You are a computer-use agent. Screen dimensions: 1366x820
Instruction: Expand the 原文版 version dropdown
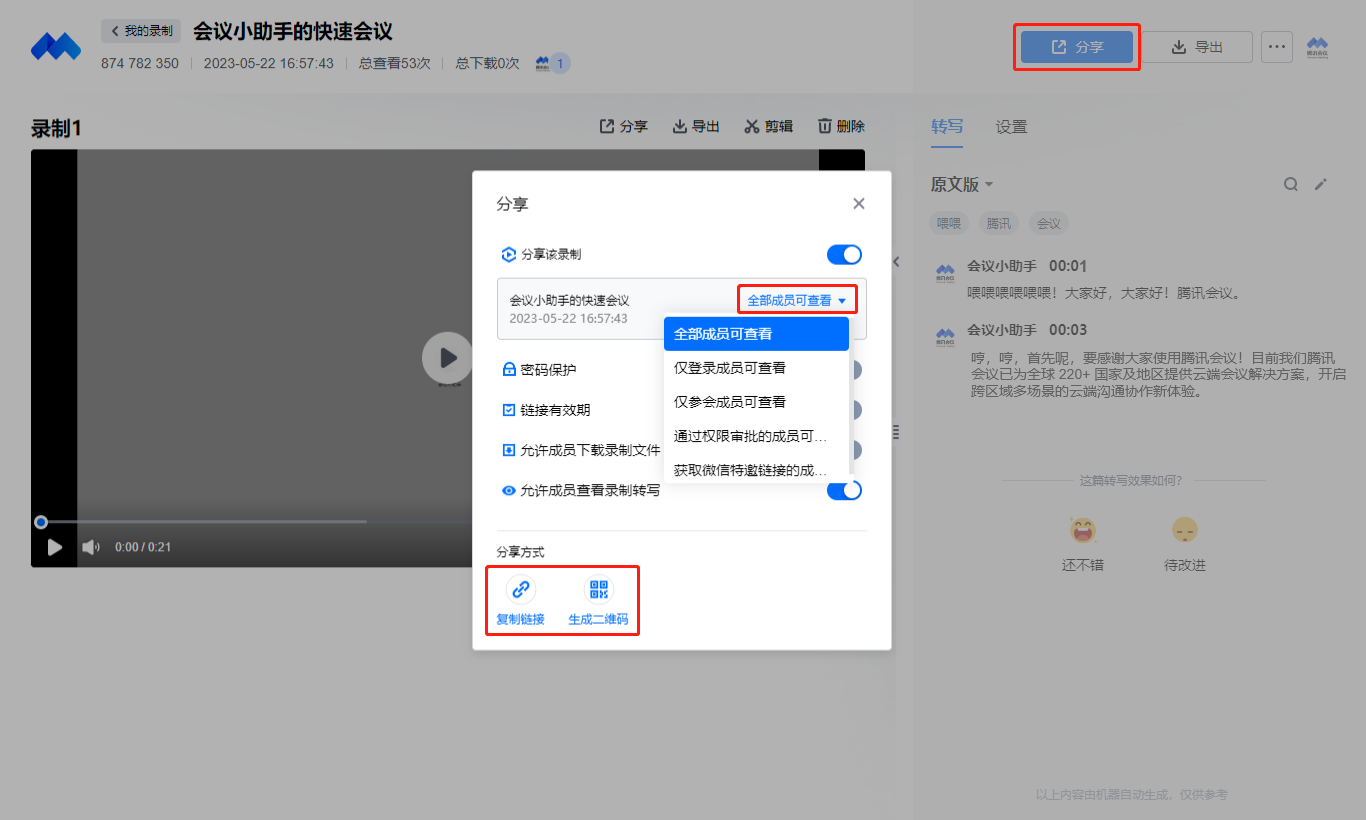962,185
